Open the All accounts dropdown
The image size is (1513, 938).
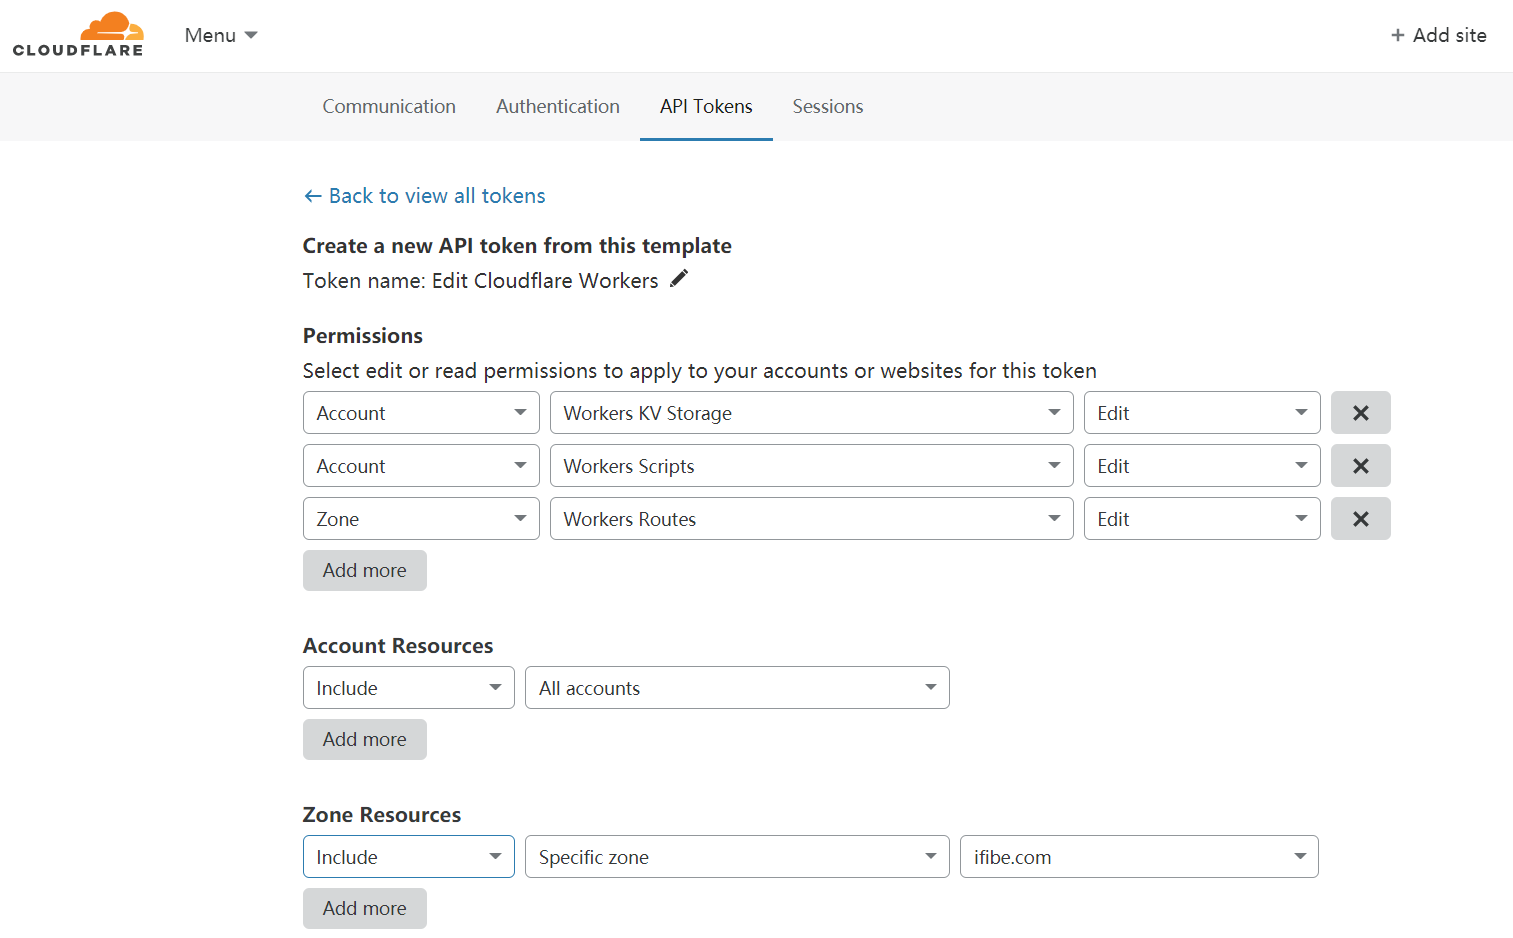pos(737,688)
